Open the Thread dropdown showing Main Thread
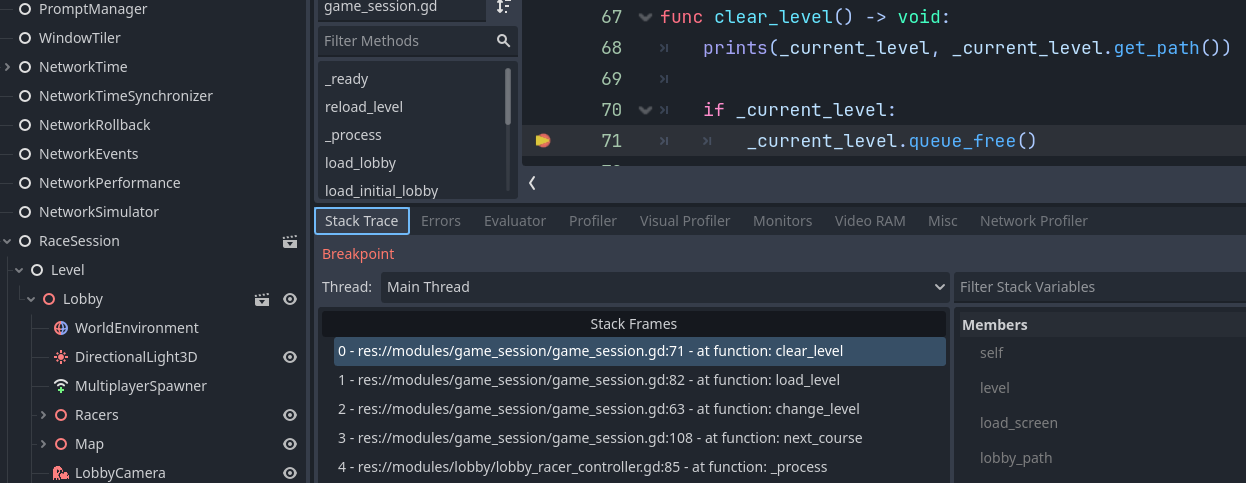Image resolution: width=1246 pixels, height=483 pixels. coord(665,287)
